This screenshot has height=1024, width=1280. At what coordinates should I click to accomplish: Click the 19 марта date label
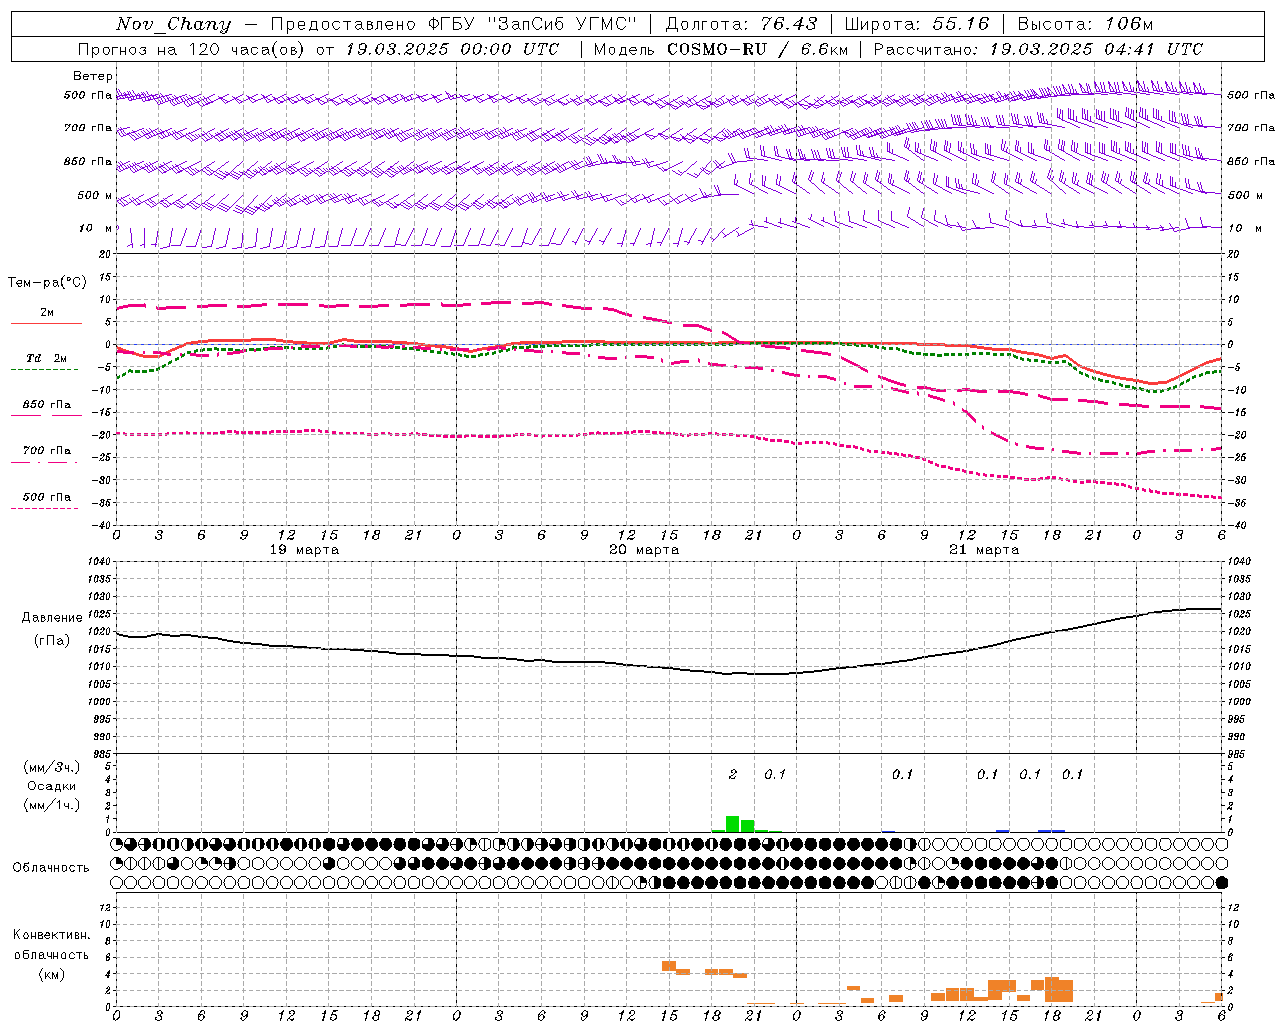click(x=304, y=550)
